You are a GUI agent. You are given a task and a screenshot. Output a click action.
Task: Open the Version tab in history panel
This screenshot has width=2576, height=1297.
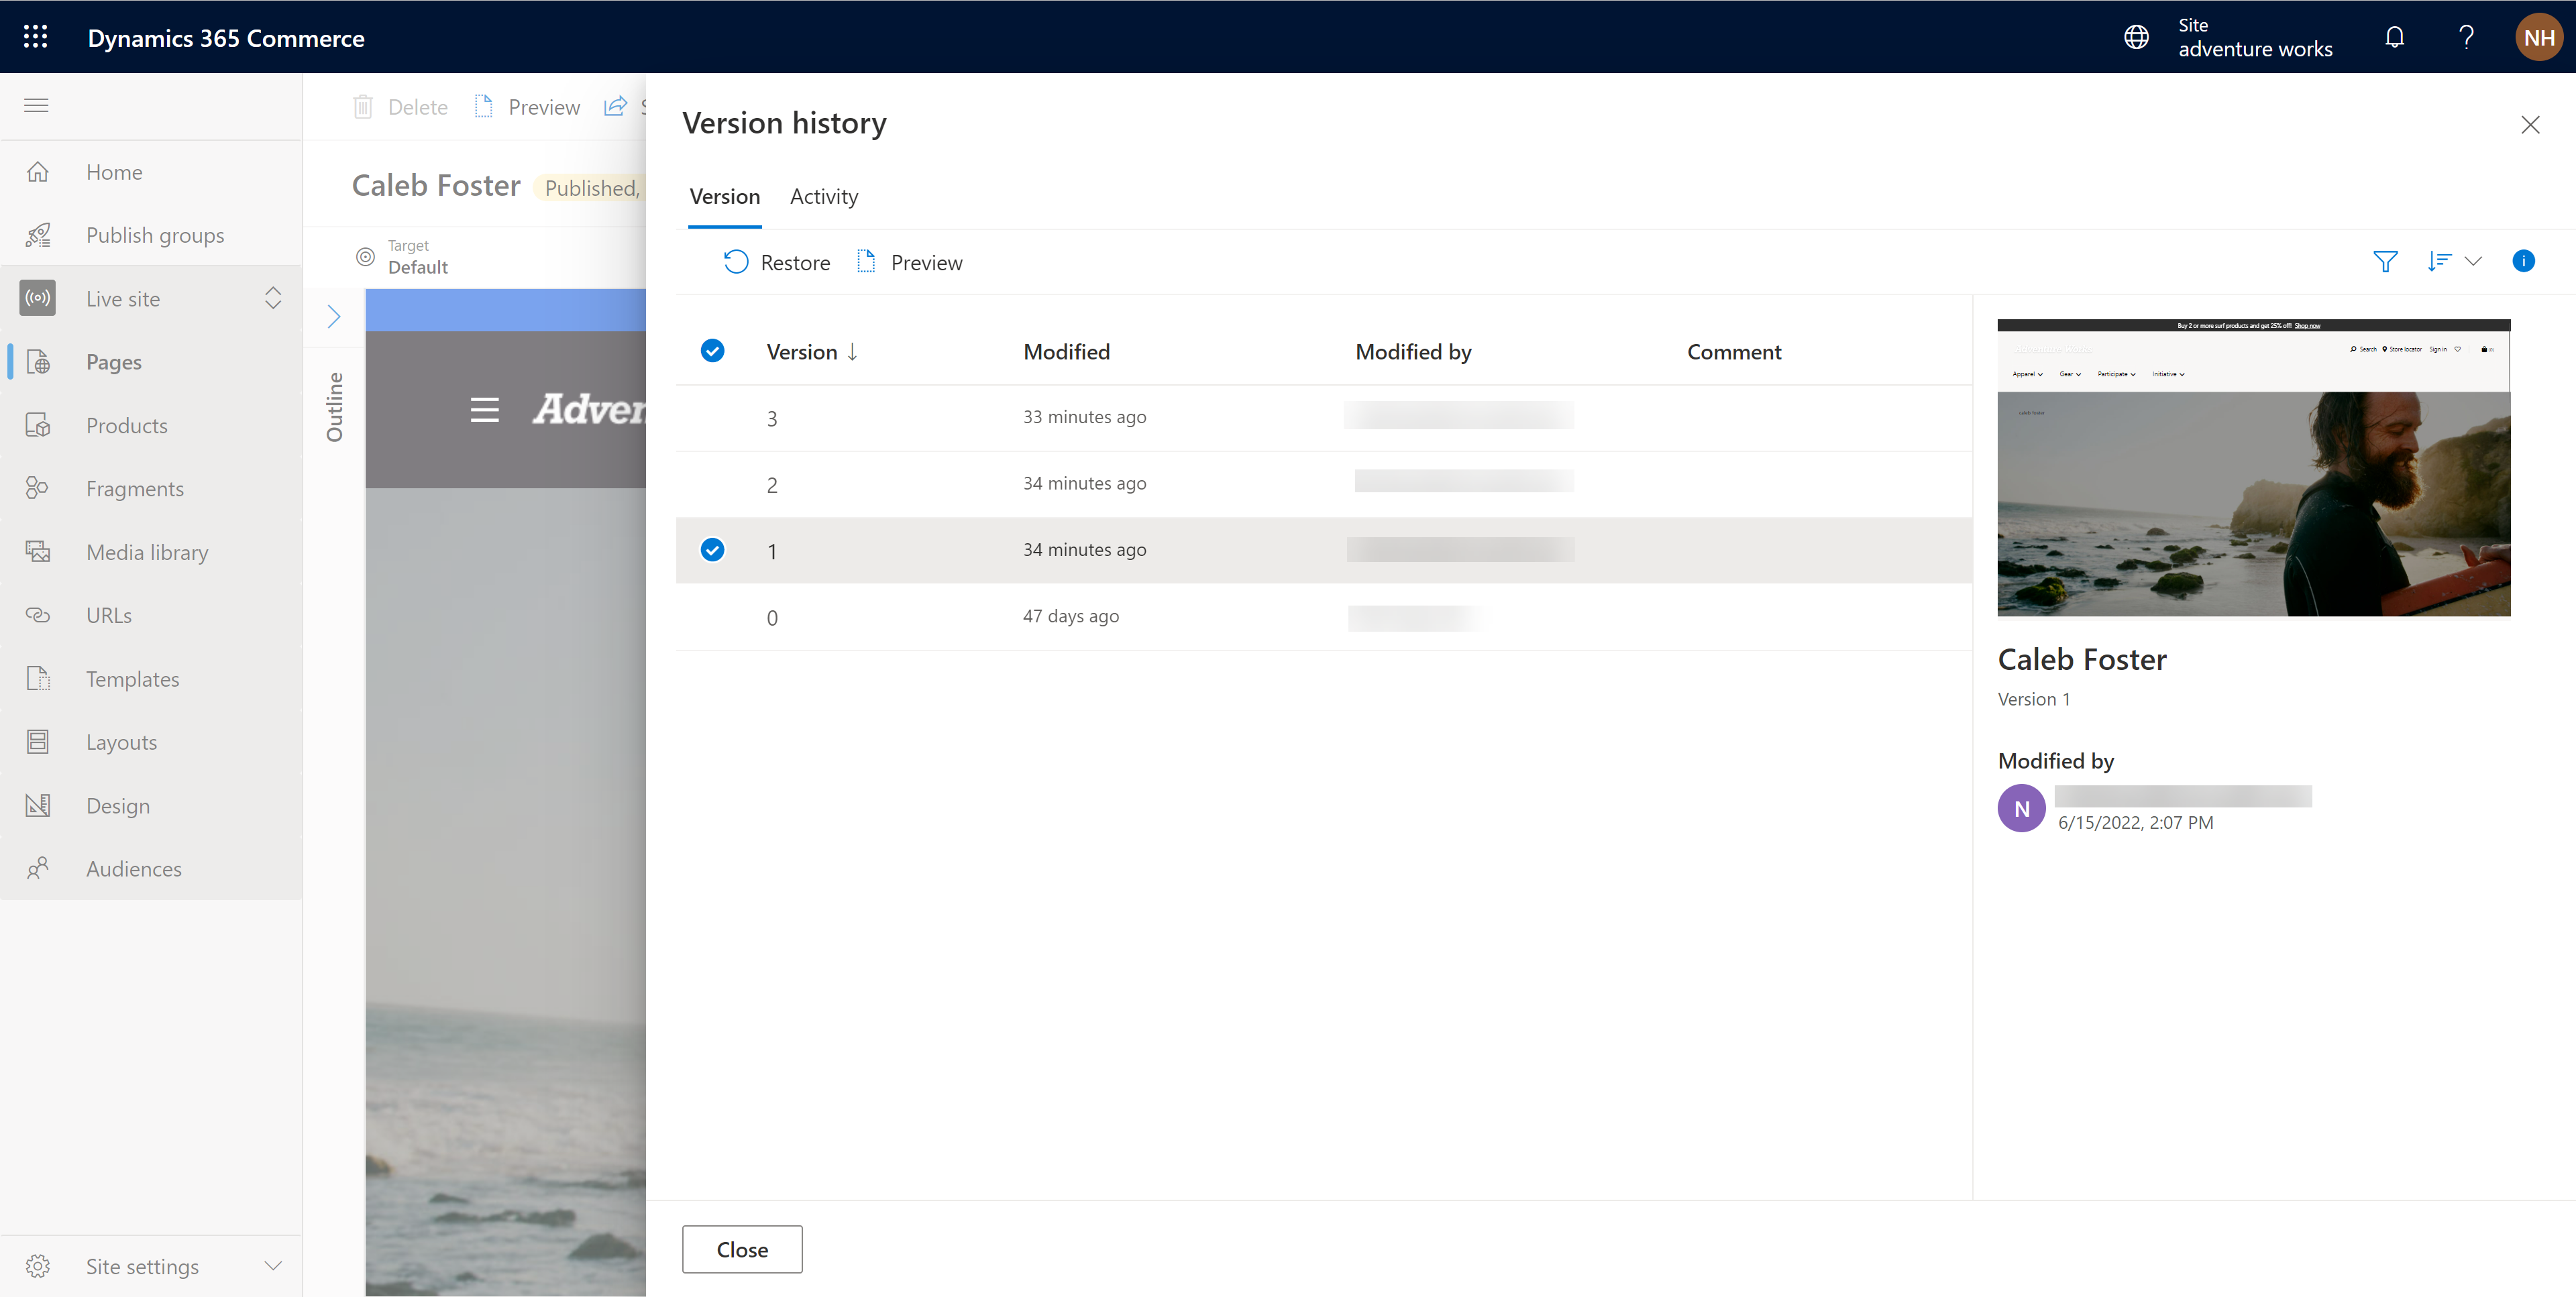723,195
